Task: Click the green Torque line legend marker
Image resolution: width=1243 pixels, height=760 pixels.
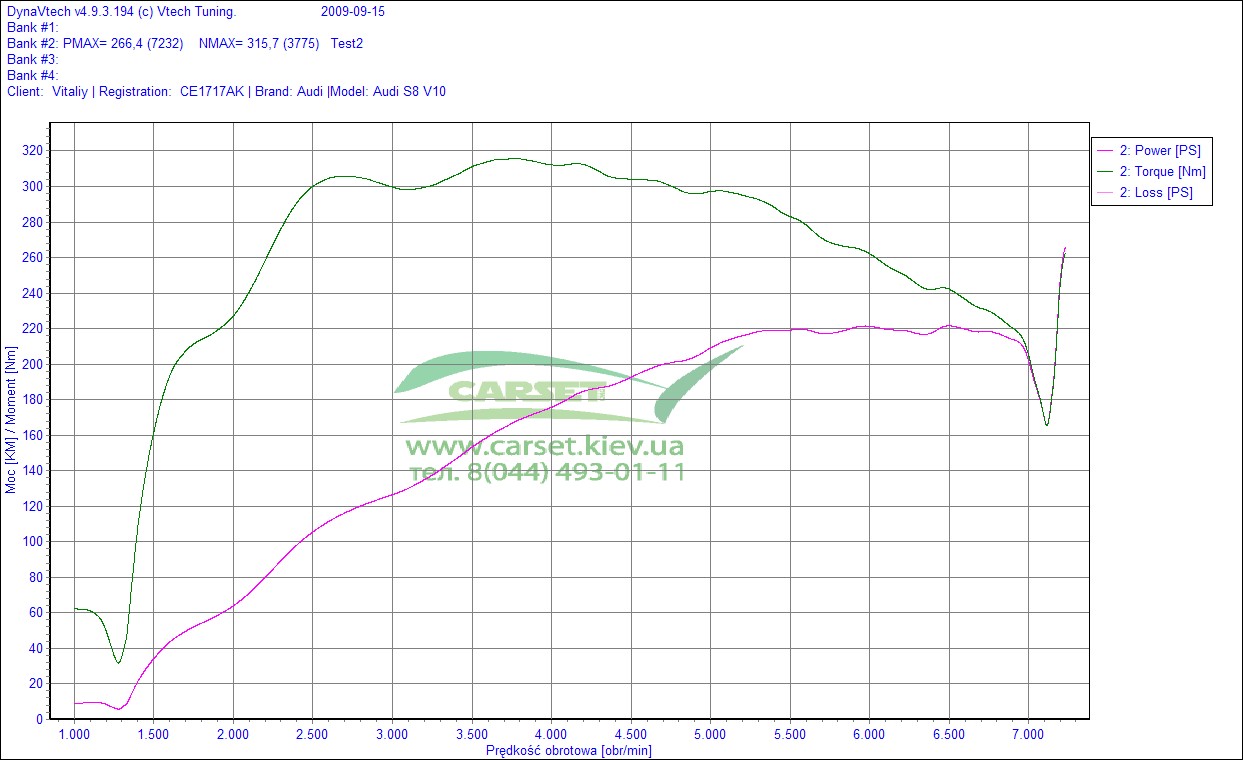Action: point(1105,172)
